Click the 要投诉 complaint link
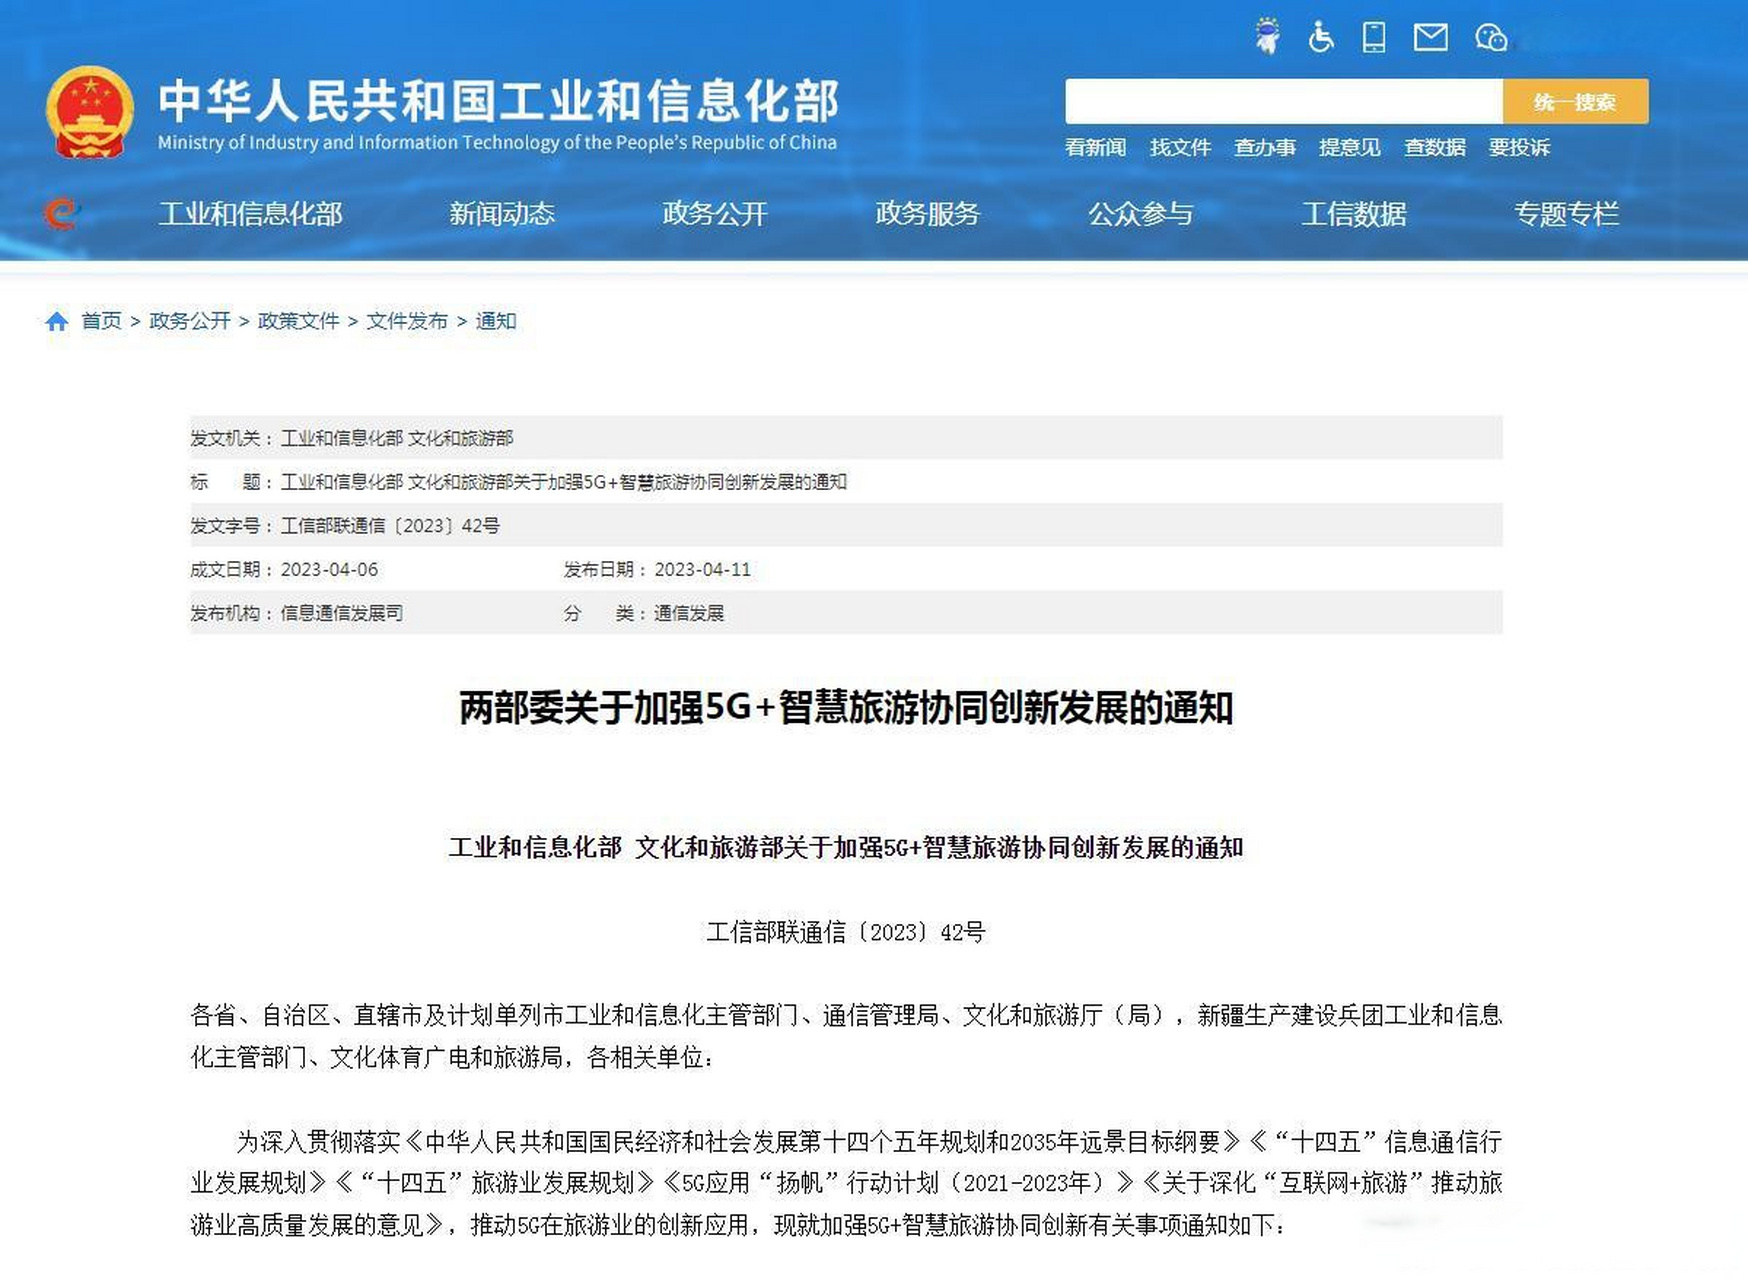This screenshot has width=1748, height=1280. click(1518, 147)
